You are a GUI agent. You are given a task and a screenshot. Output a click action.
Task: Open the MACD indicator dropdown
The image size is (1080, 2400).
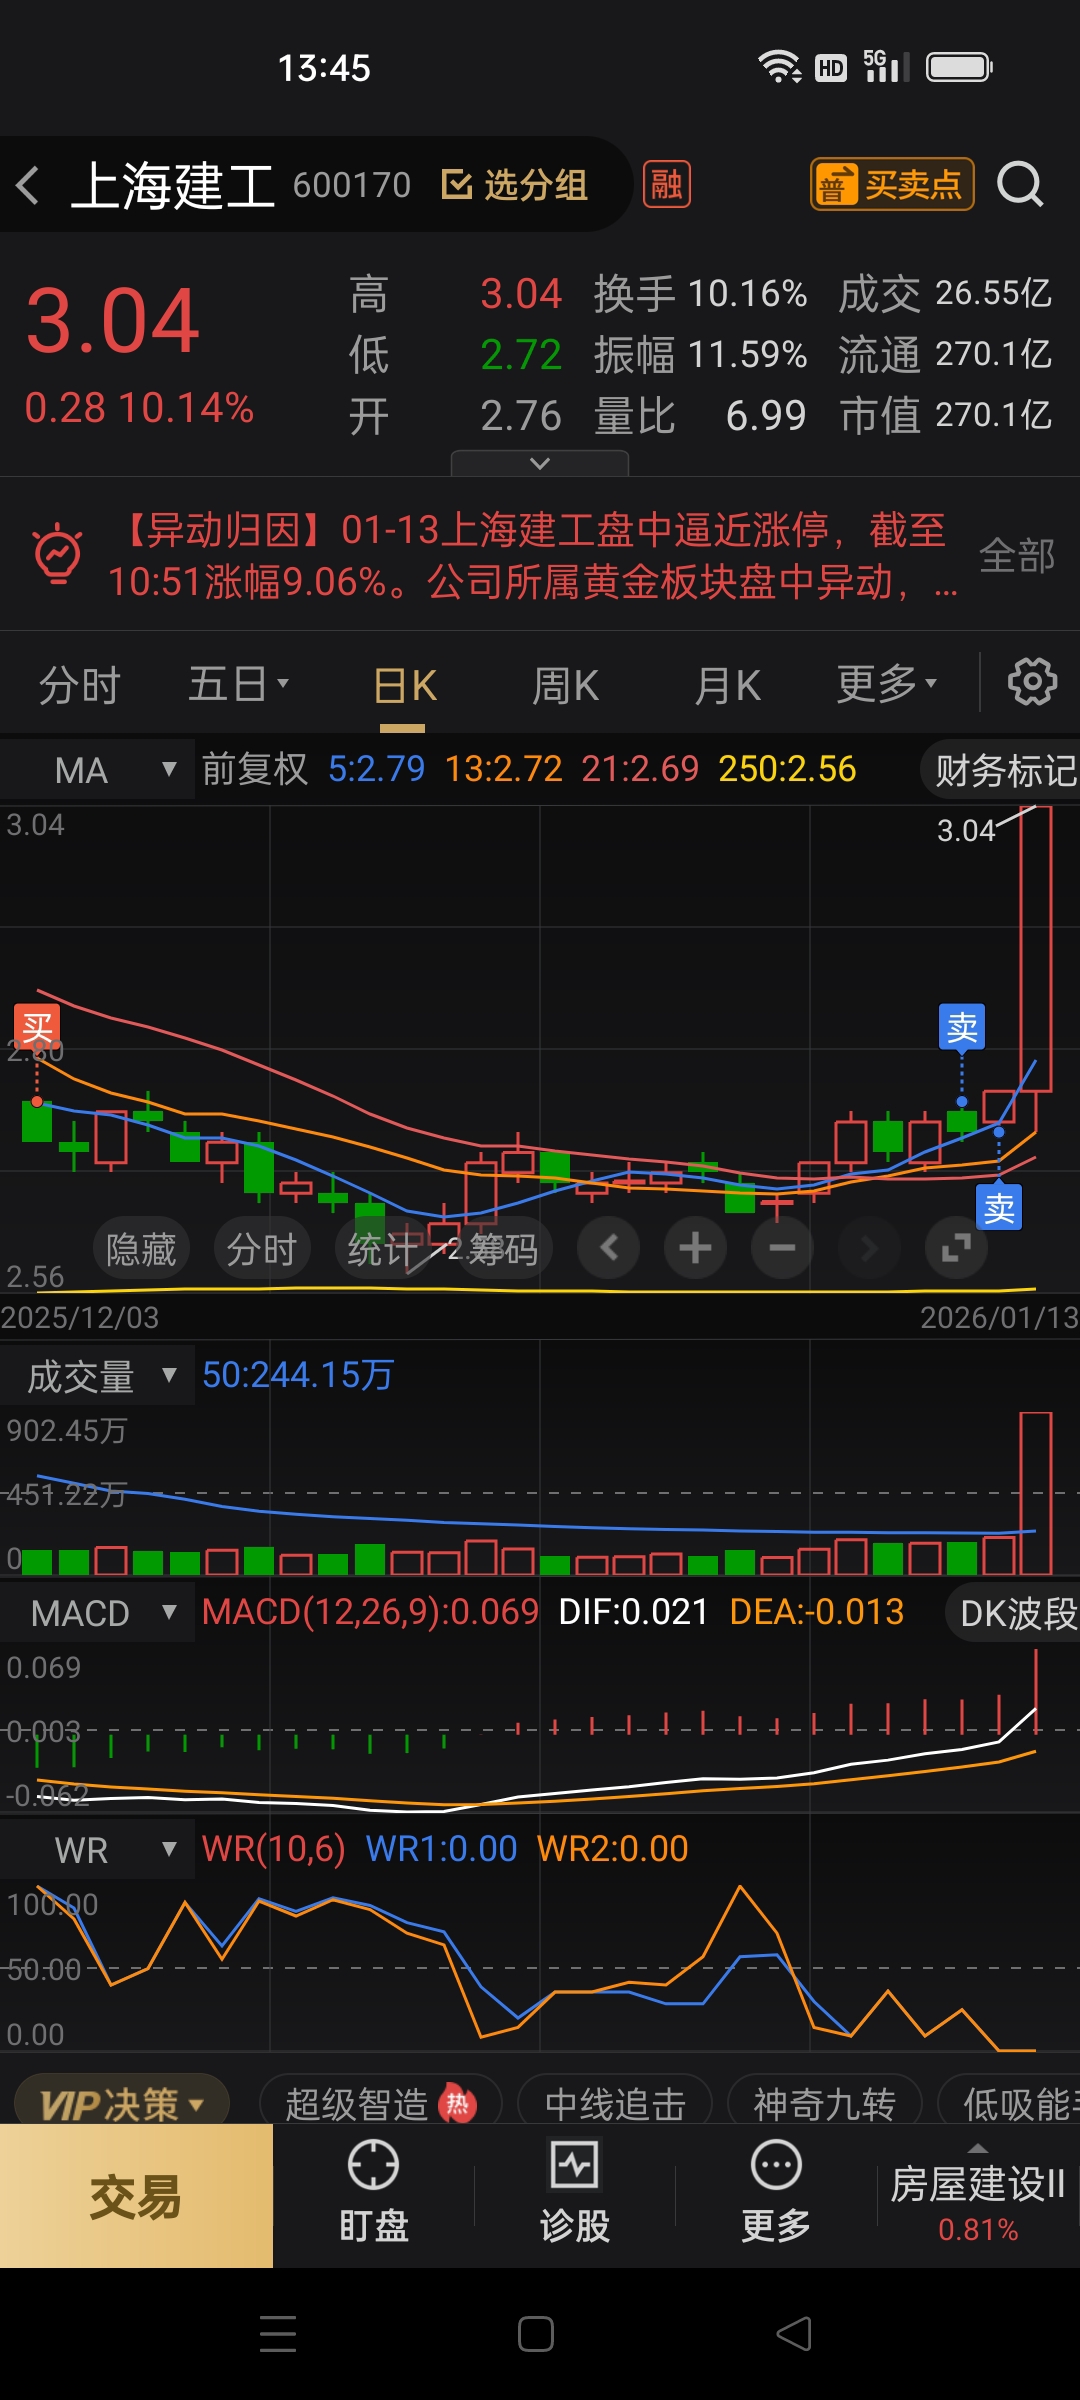click(x=97, y=1613)
